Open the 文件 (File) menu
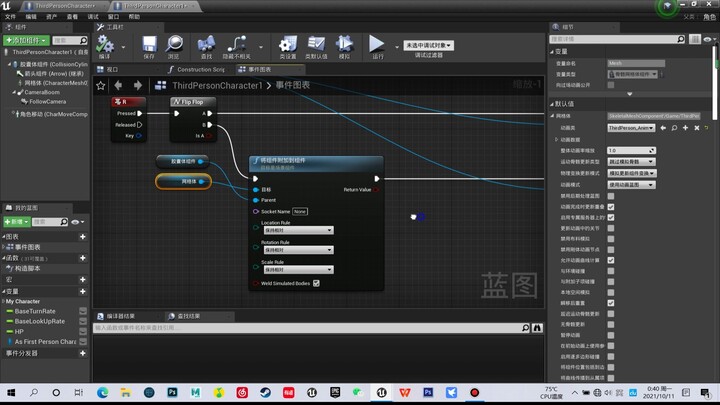Viewport: 720px width, 405px height. click(x=10, y=17)
